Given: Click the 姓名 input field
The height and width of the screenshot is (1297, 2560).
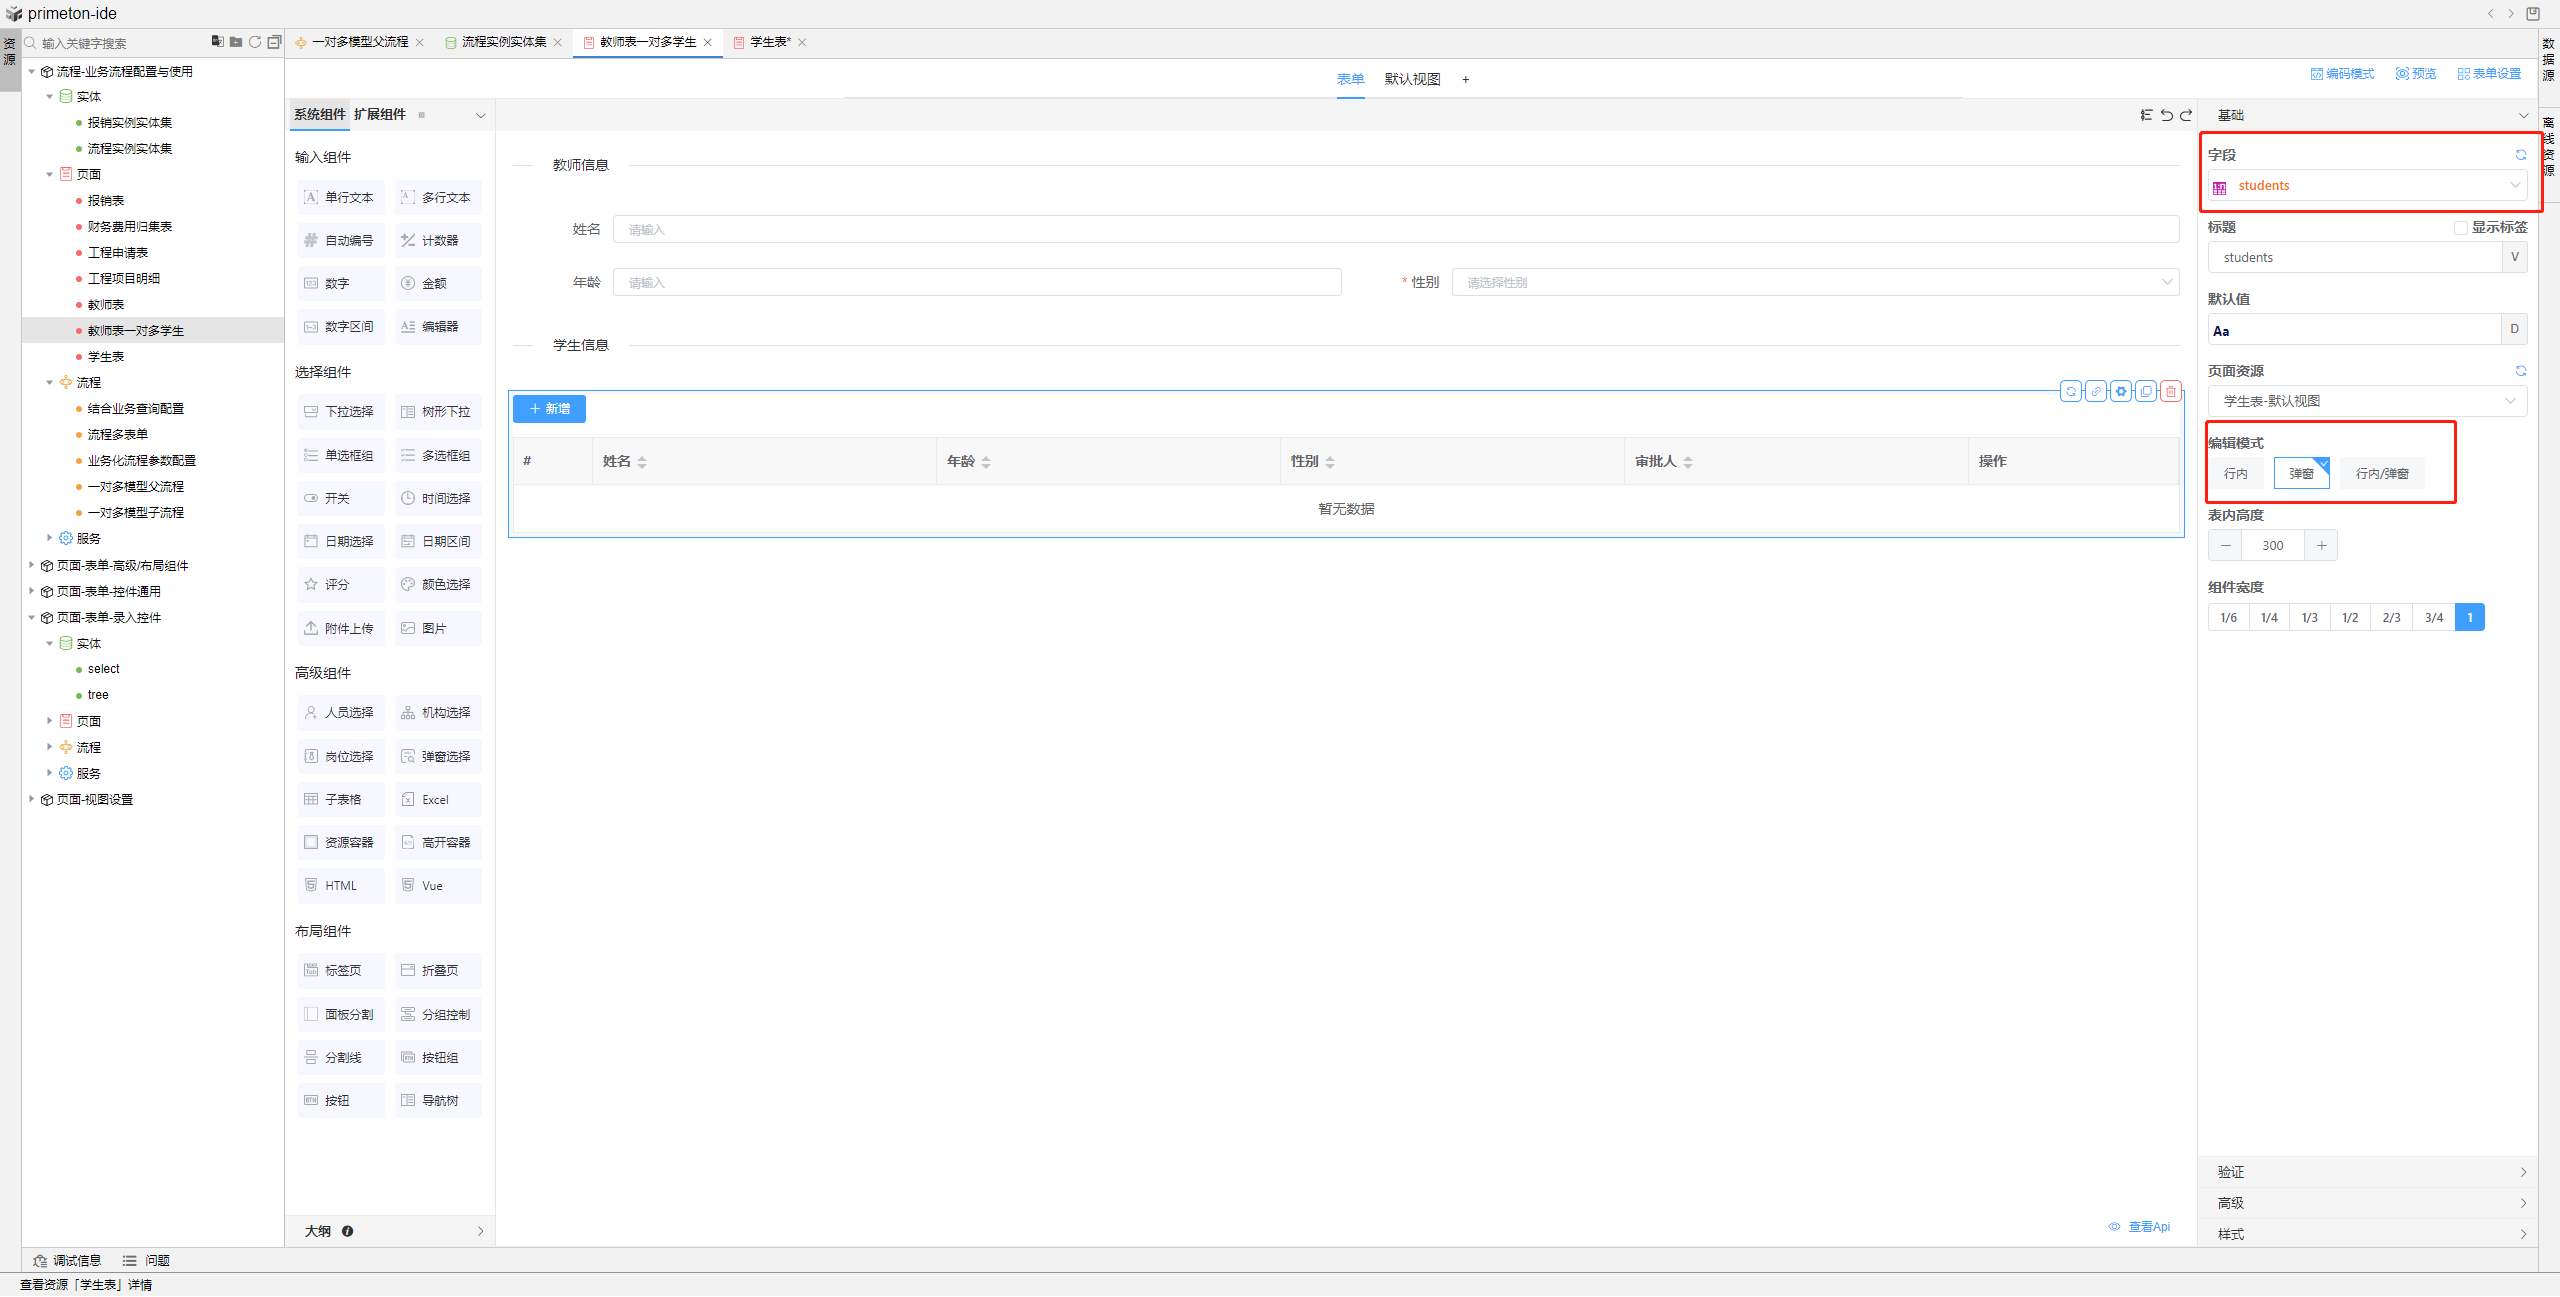Looking at the screenshot, I should [1395, 230].
